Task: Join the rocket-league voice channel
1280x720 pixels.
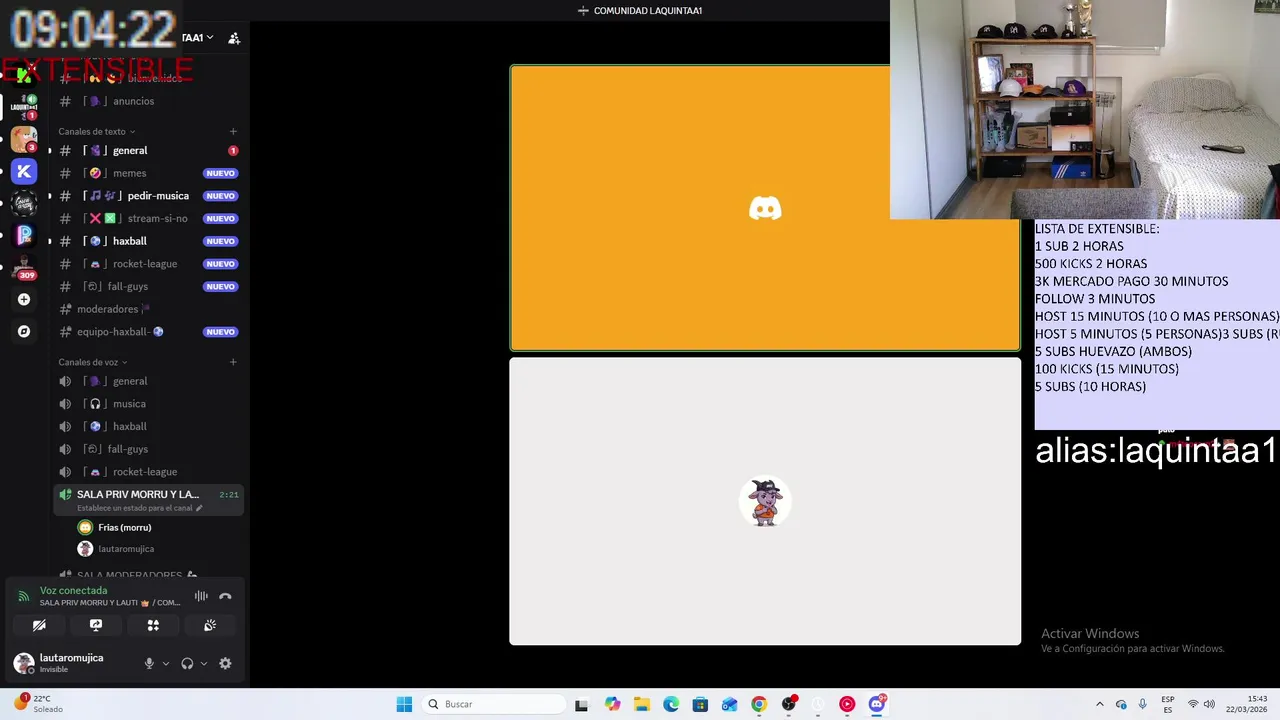Action: tap(148, 472)
